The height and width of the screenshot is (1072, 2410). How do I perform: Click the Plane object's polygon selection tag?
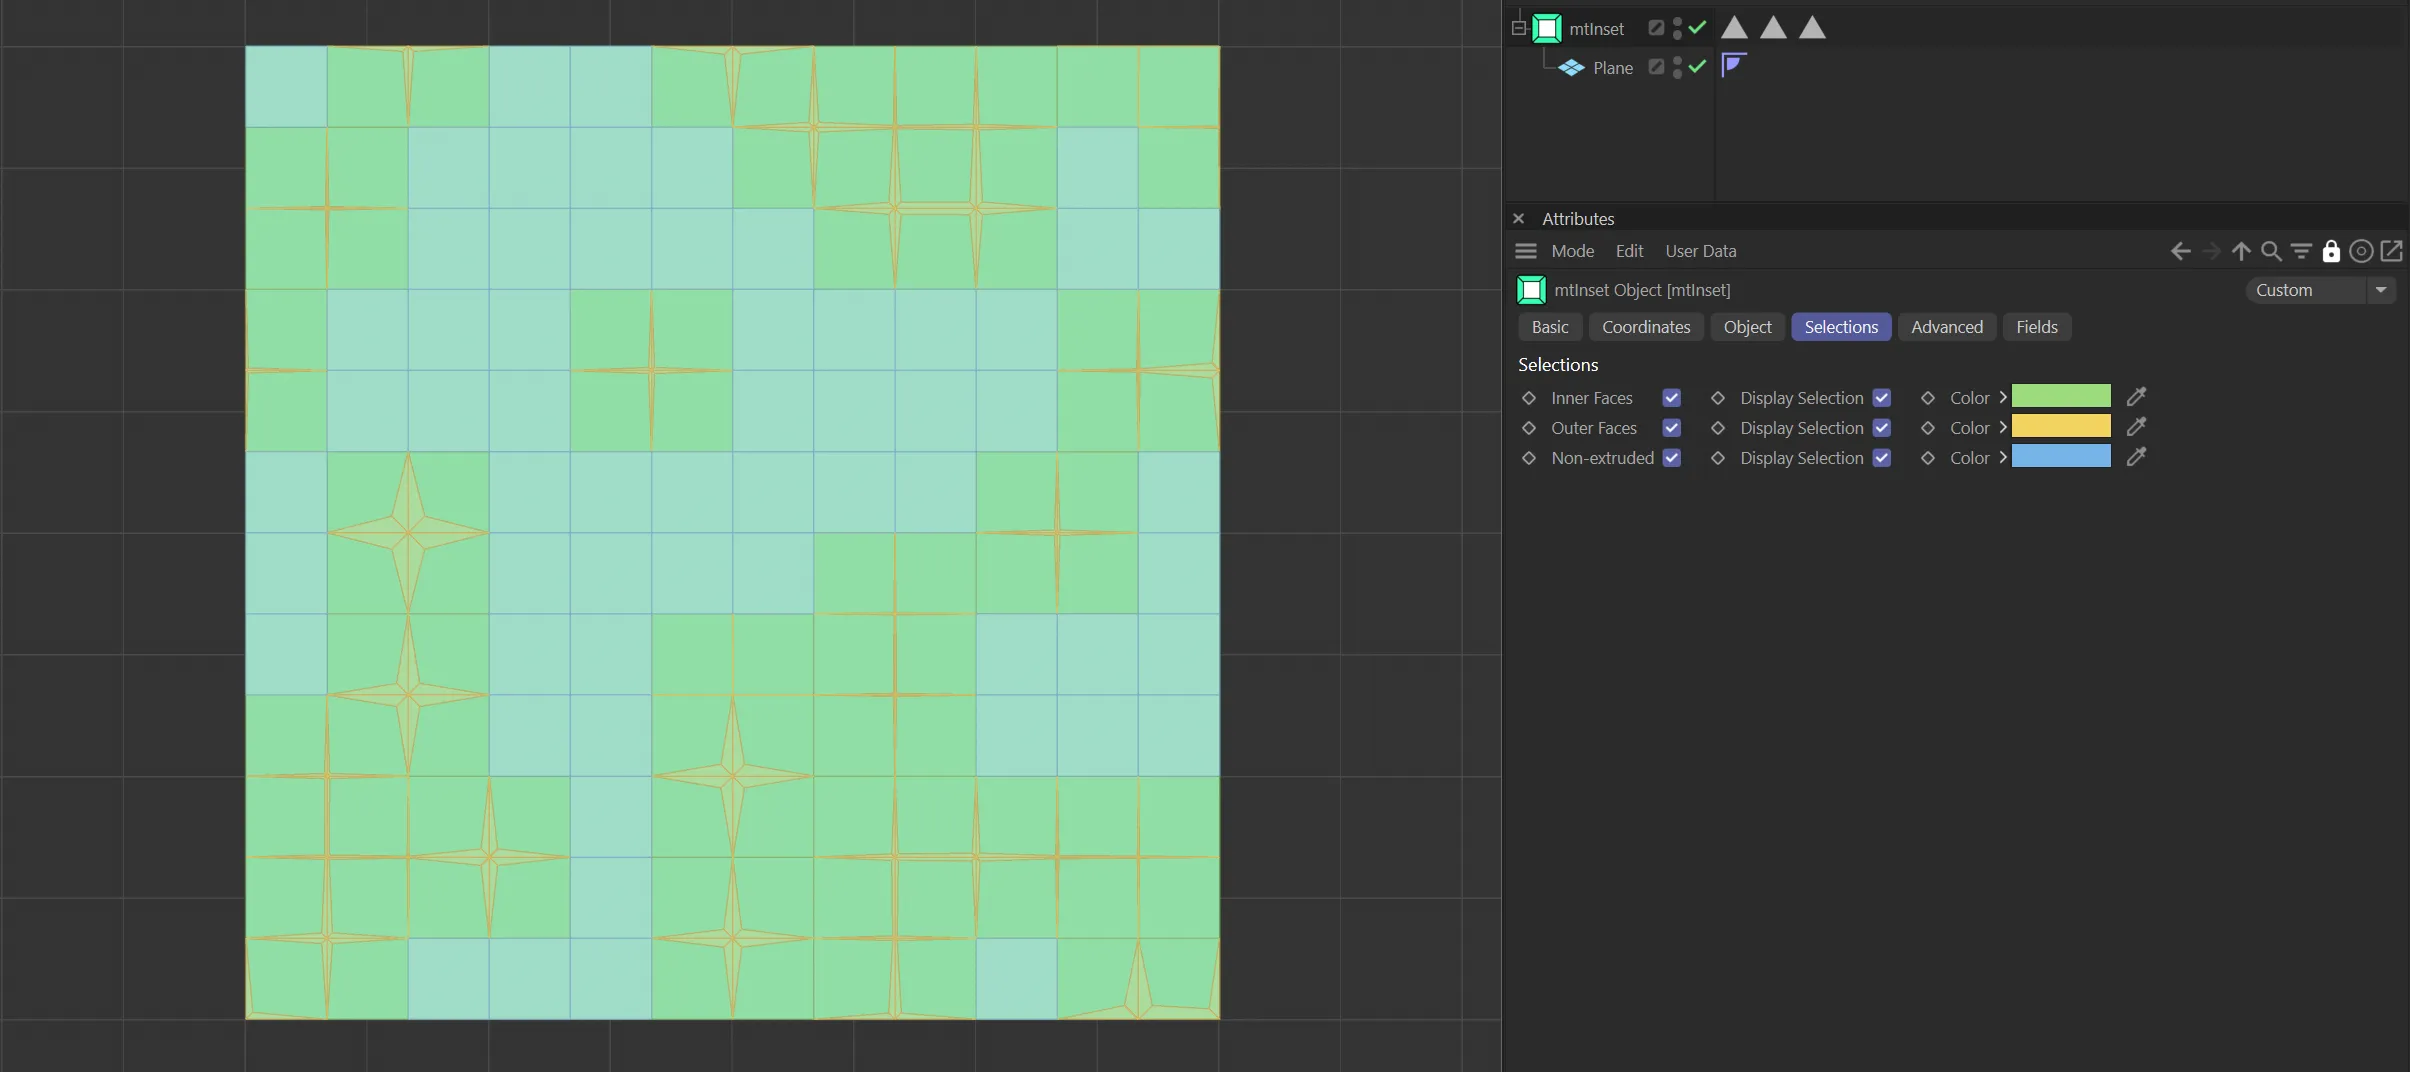1733,66
